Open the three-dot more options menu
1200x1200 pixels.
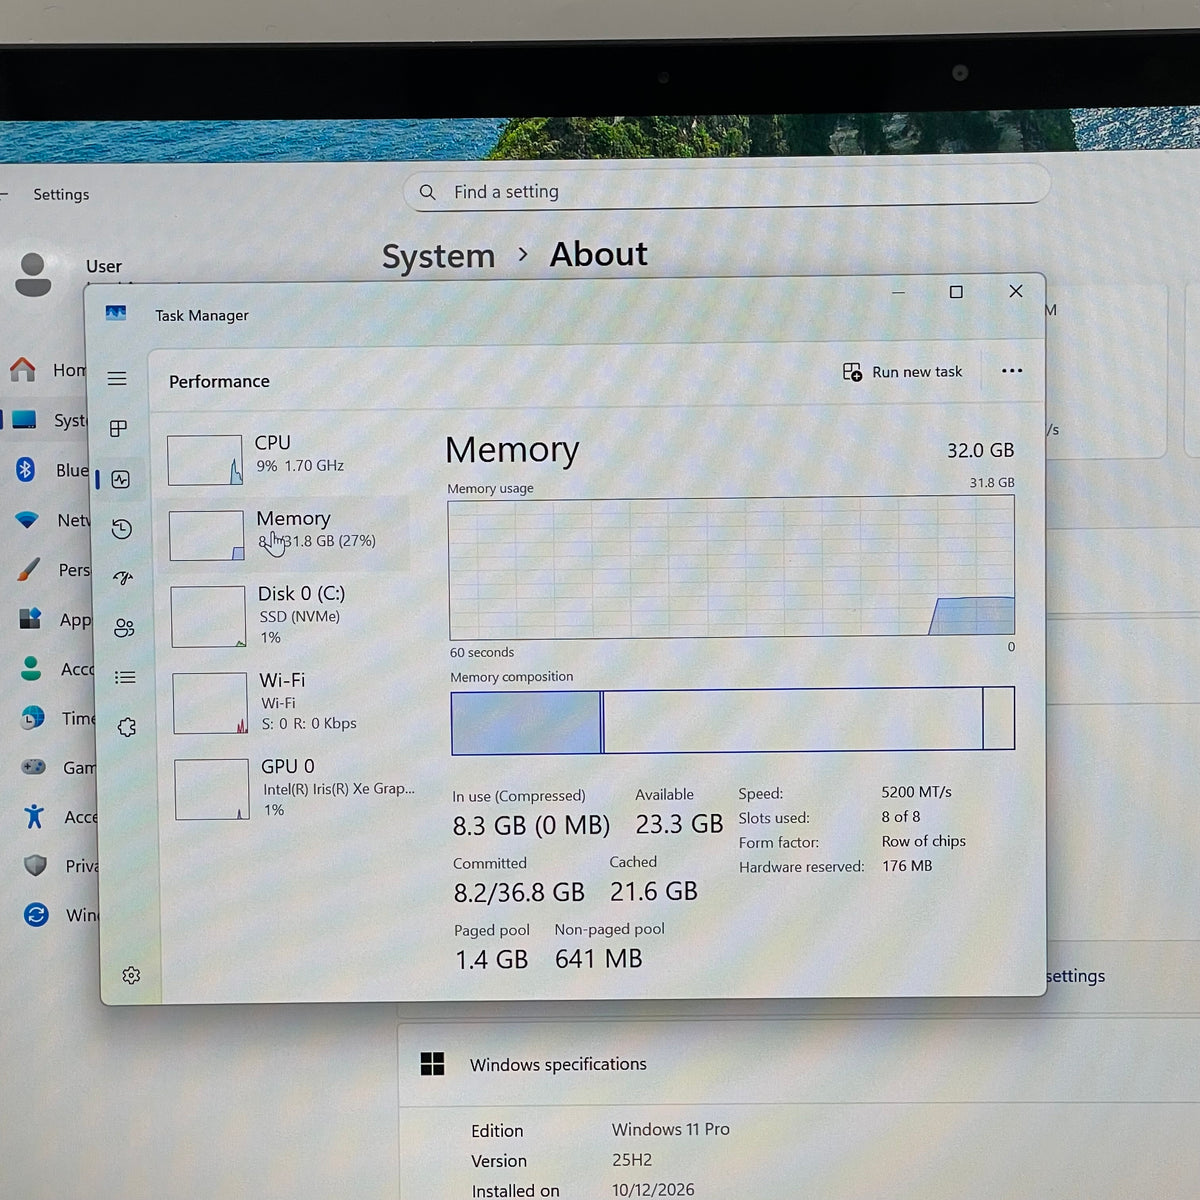click(1012, 371)
